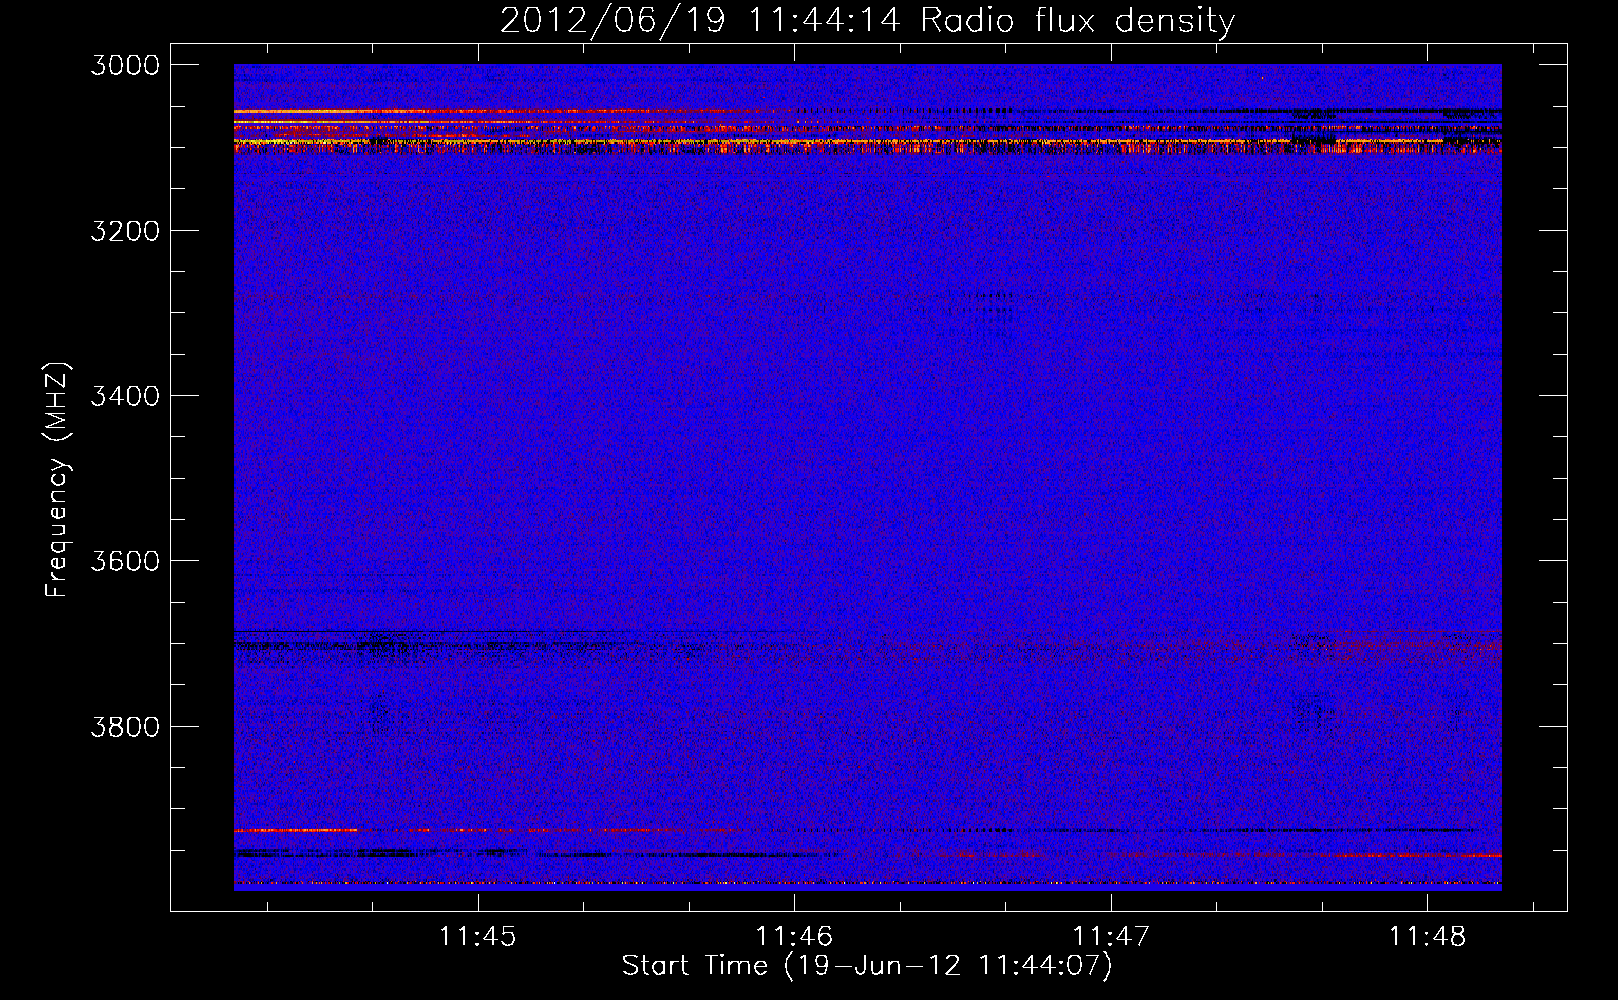Viewport: 1618px width, 1000px height.
Task: Click the 3800 frequency axis label
Action: pos(125,726)
